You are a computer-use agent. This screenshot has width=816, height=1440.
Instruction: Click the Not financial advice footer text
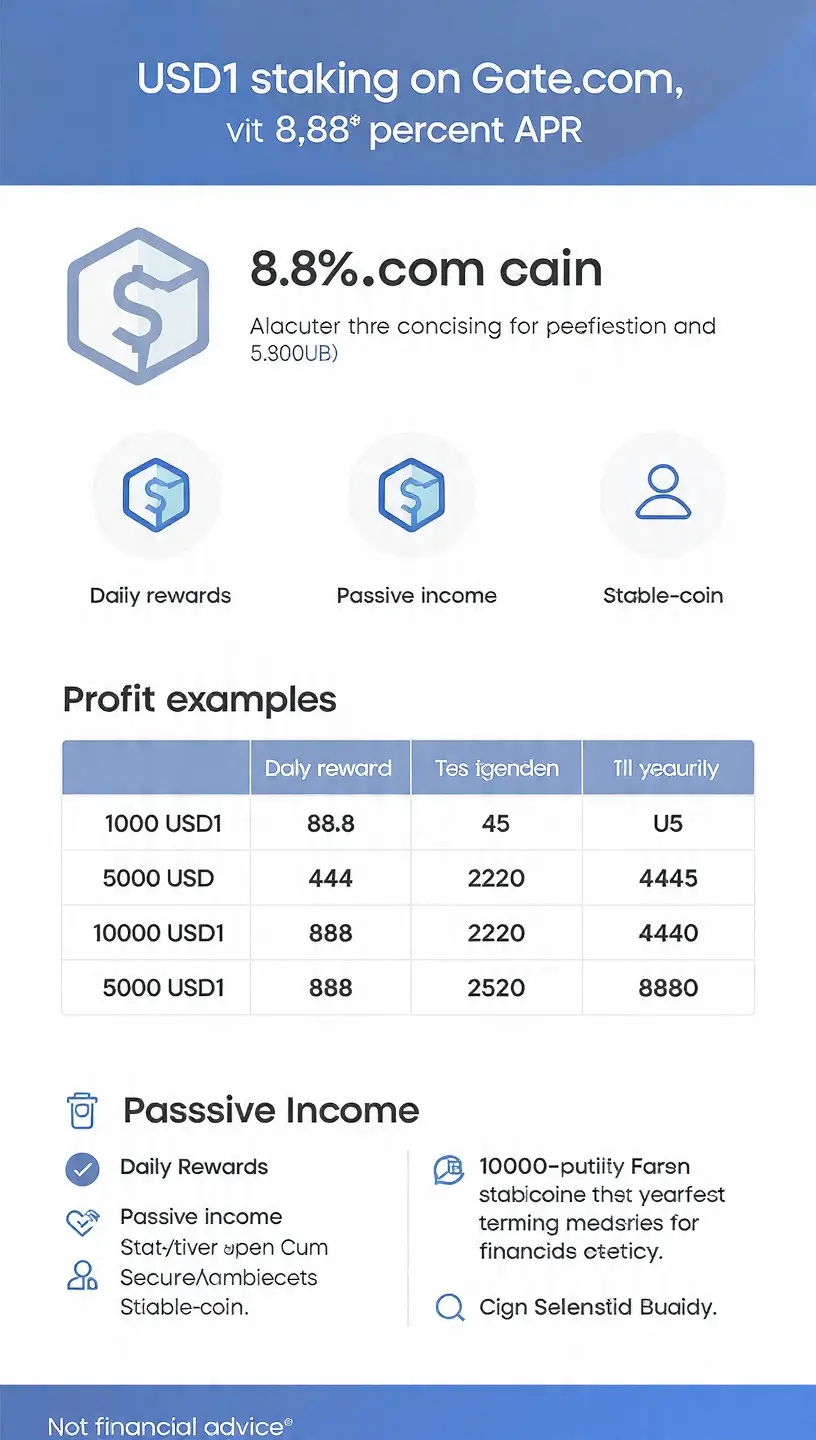tap(170, 1425)
